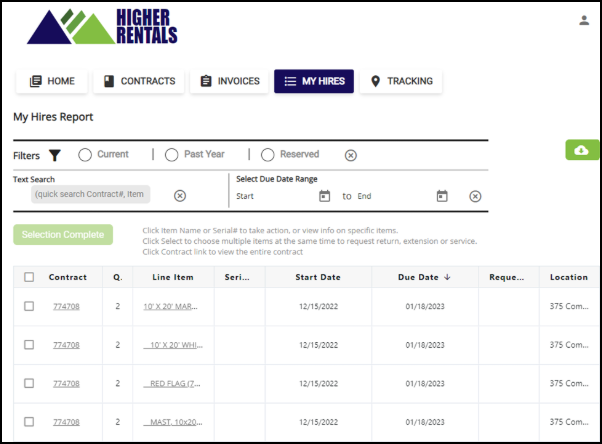Select the Reserved filter radio button
The height and width of the screenshot is (444, 602).
pyautogui.click(x=267, y=155)
